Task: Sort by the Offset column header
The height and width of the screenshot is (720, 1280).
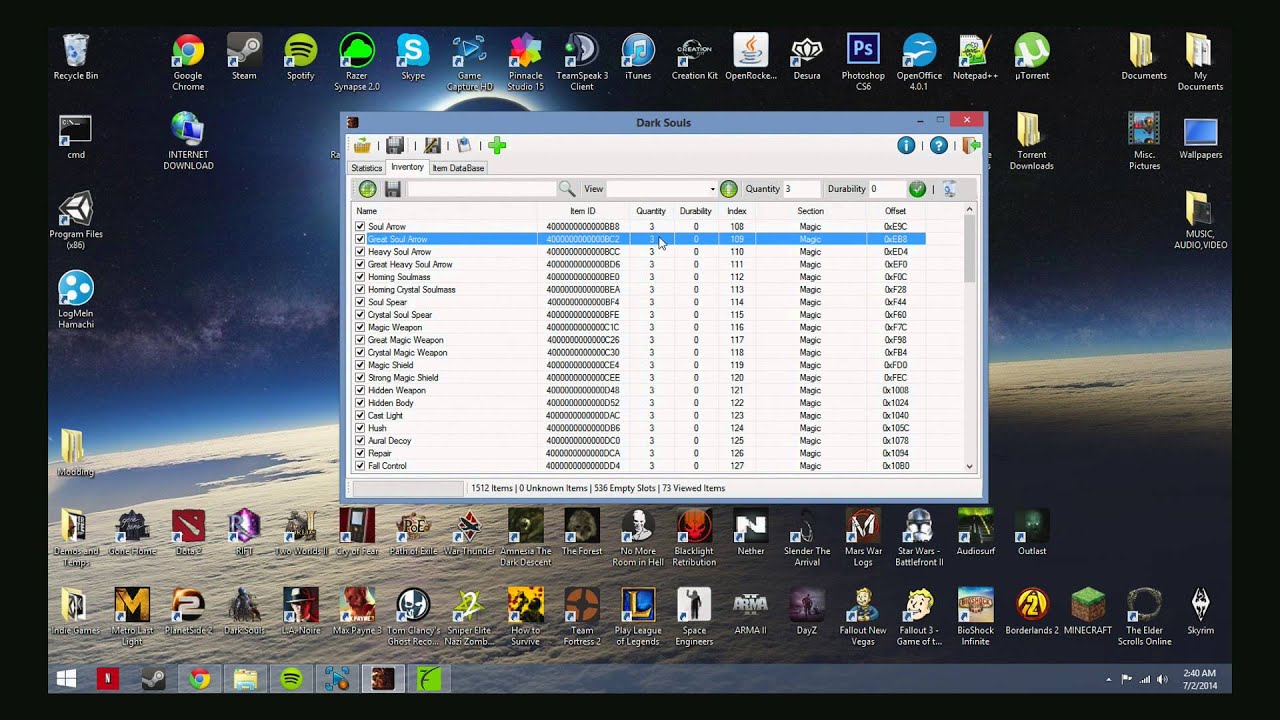Action: tap(895, 211)
